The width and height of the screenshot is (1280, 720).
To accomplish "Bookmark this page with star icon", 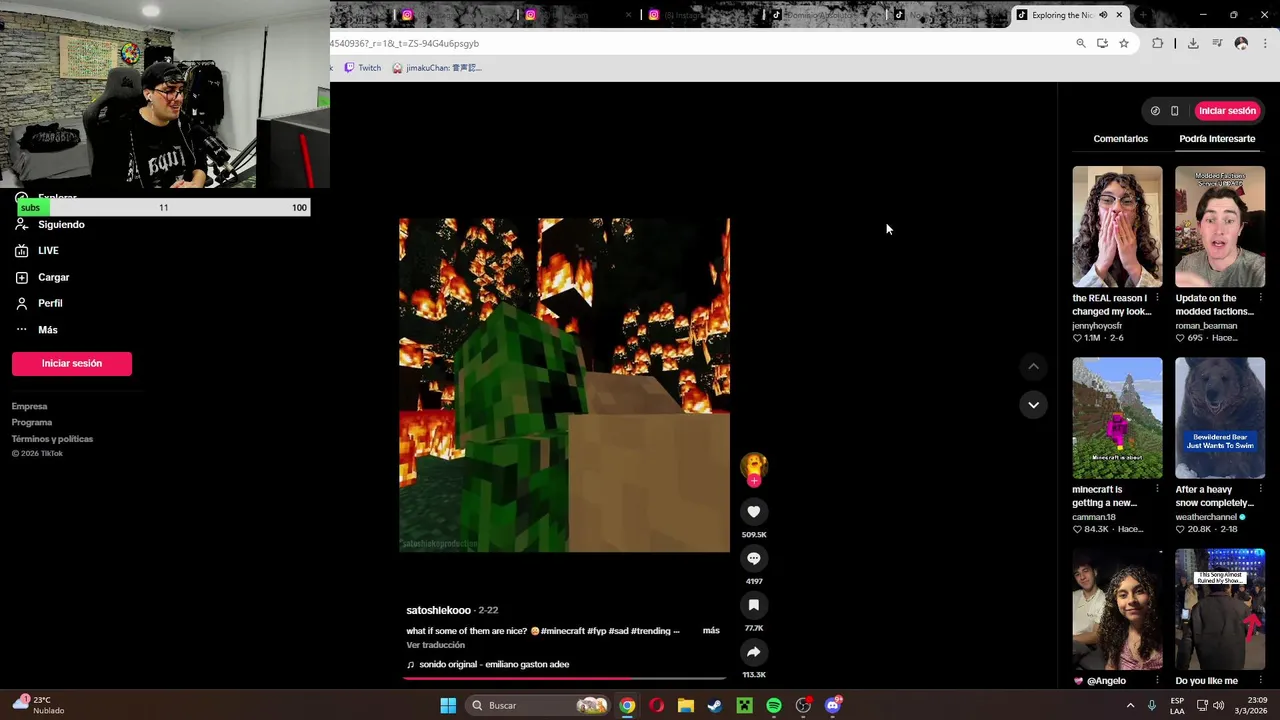I will click(x=1124, y=44).
